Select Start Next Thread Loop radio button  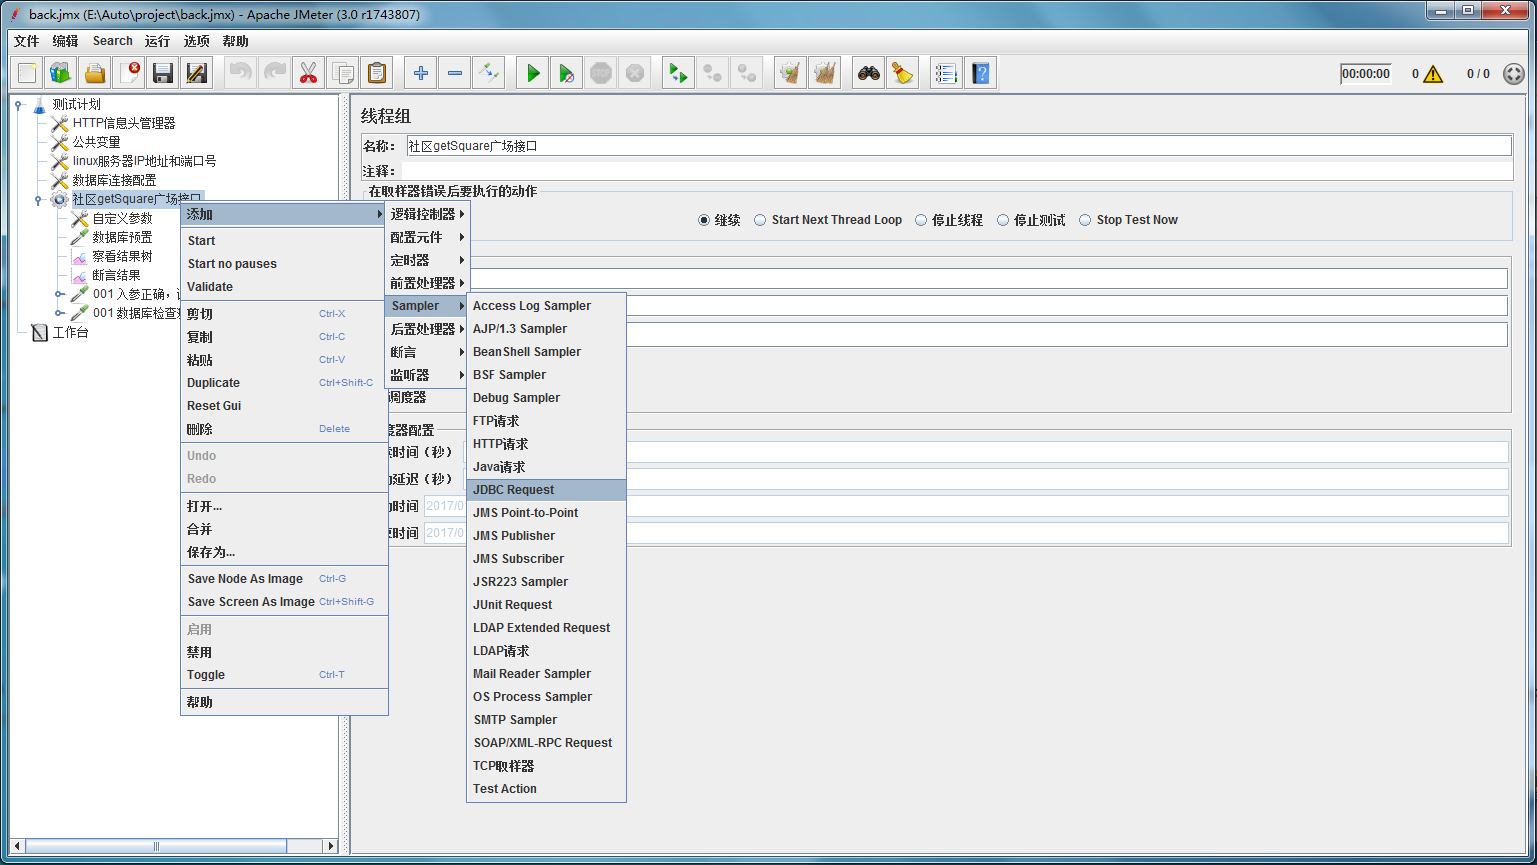(761, 220)
